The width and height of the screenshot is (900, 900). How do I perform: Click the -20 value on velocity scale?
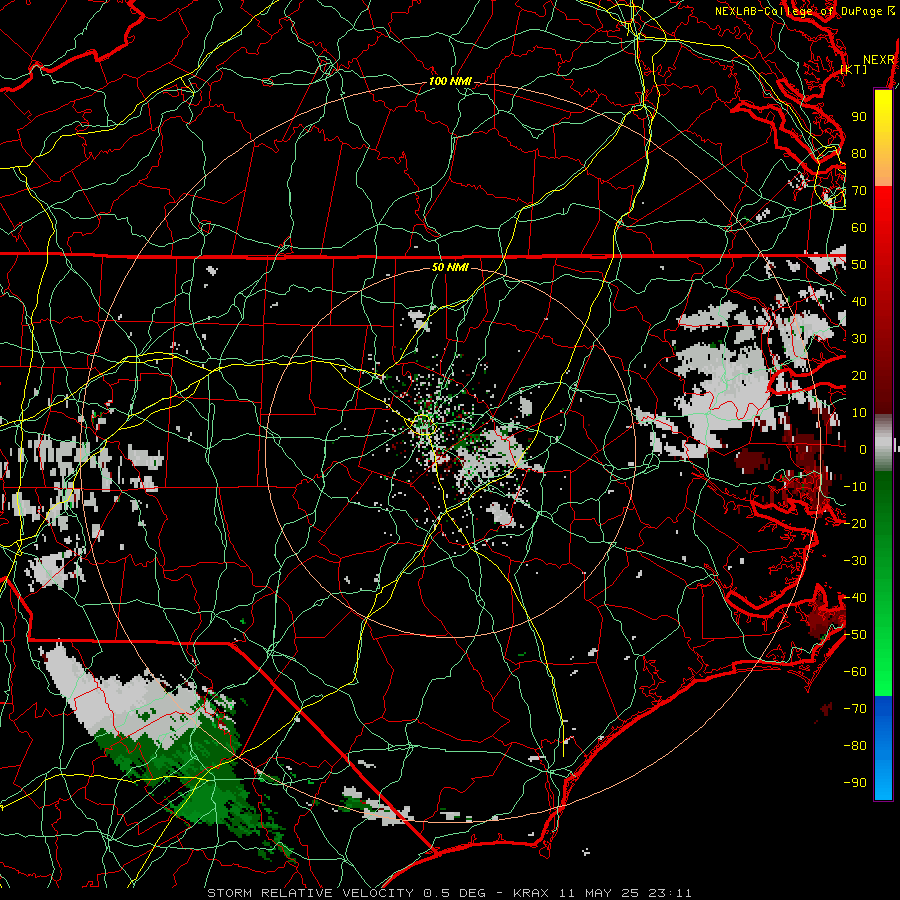click(855, 524)
